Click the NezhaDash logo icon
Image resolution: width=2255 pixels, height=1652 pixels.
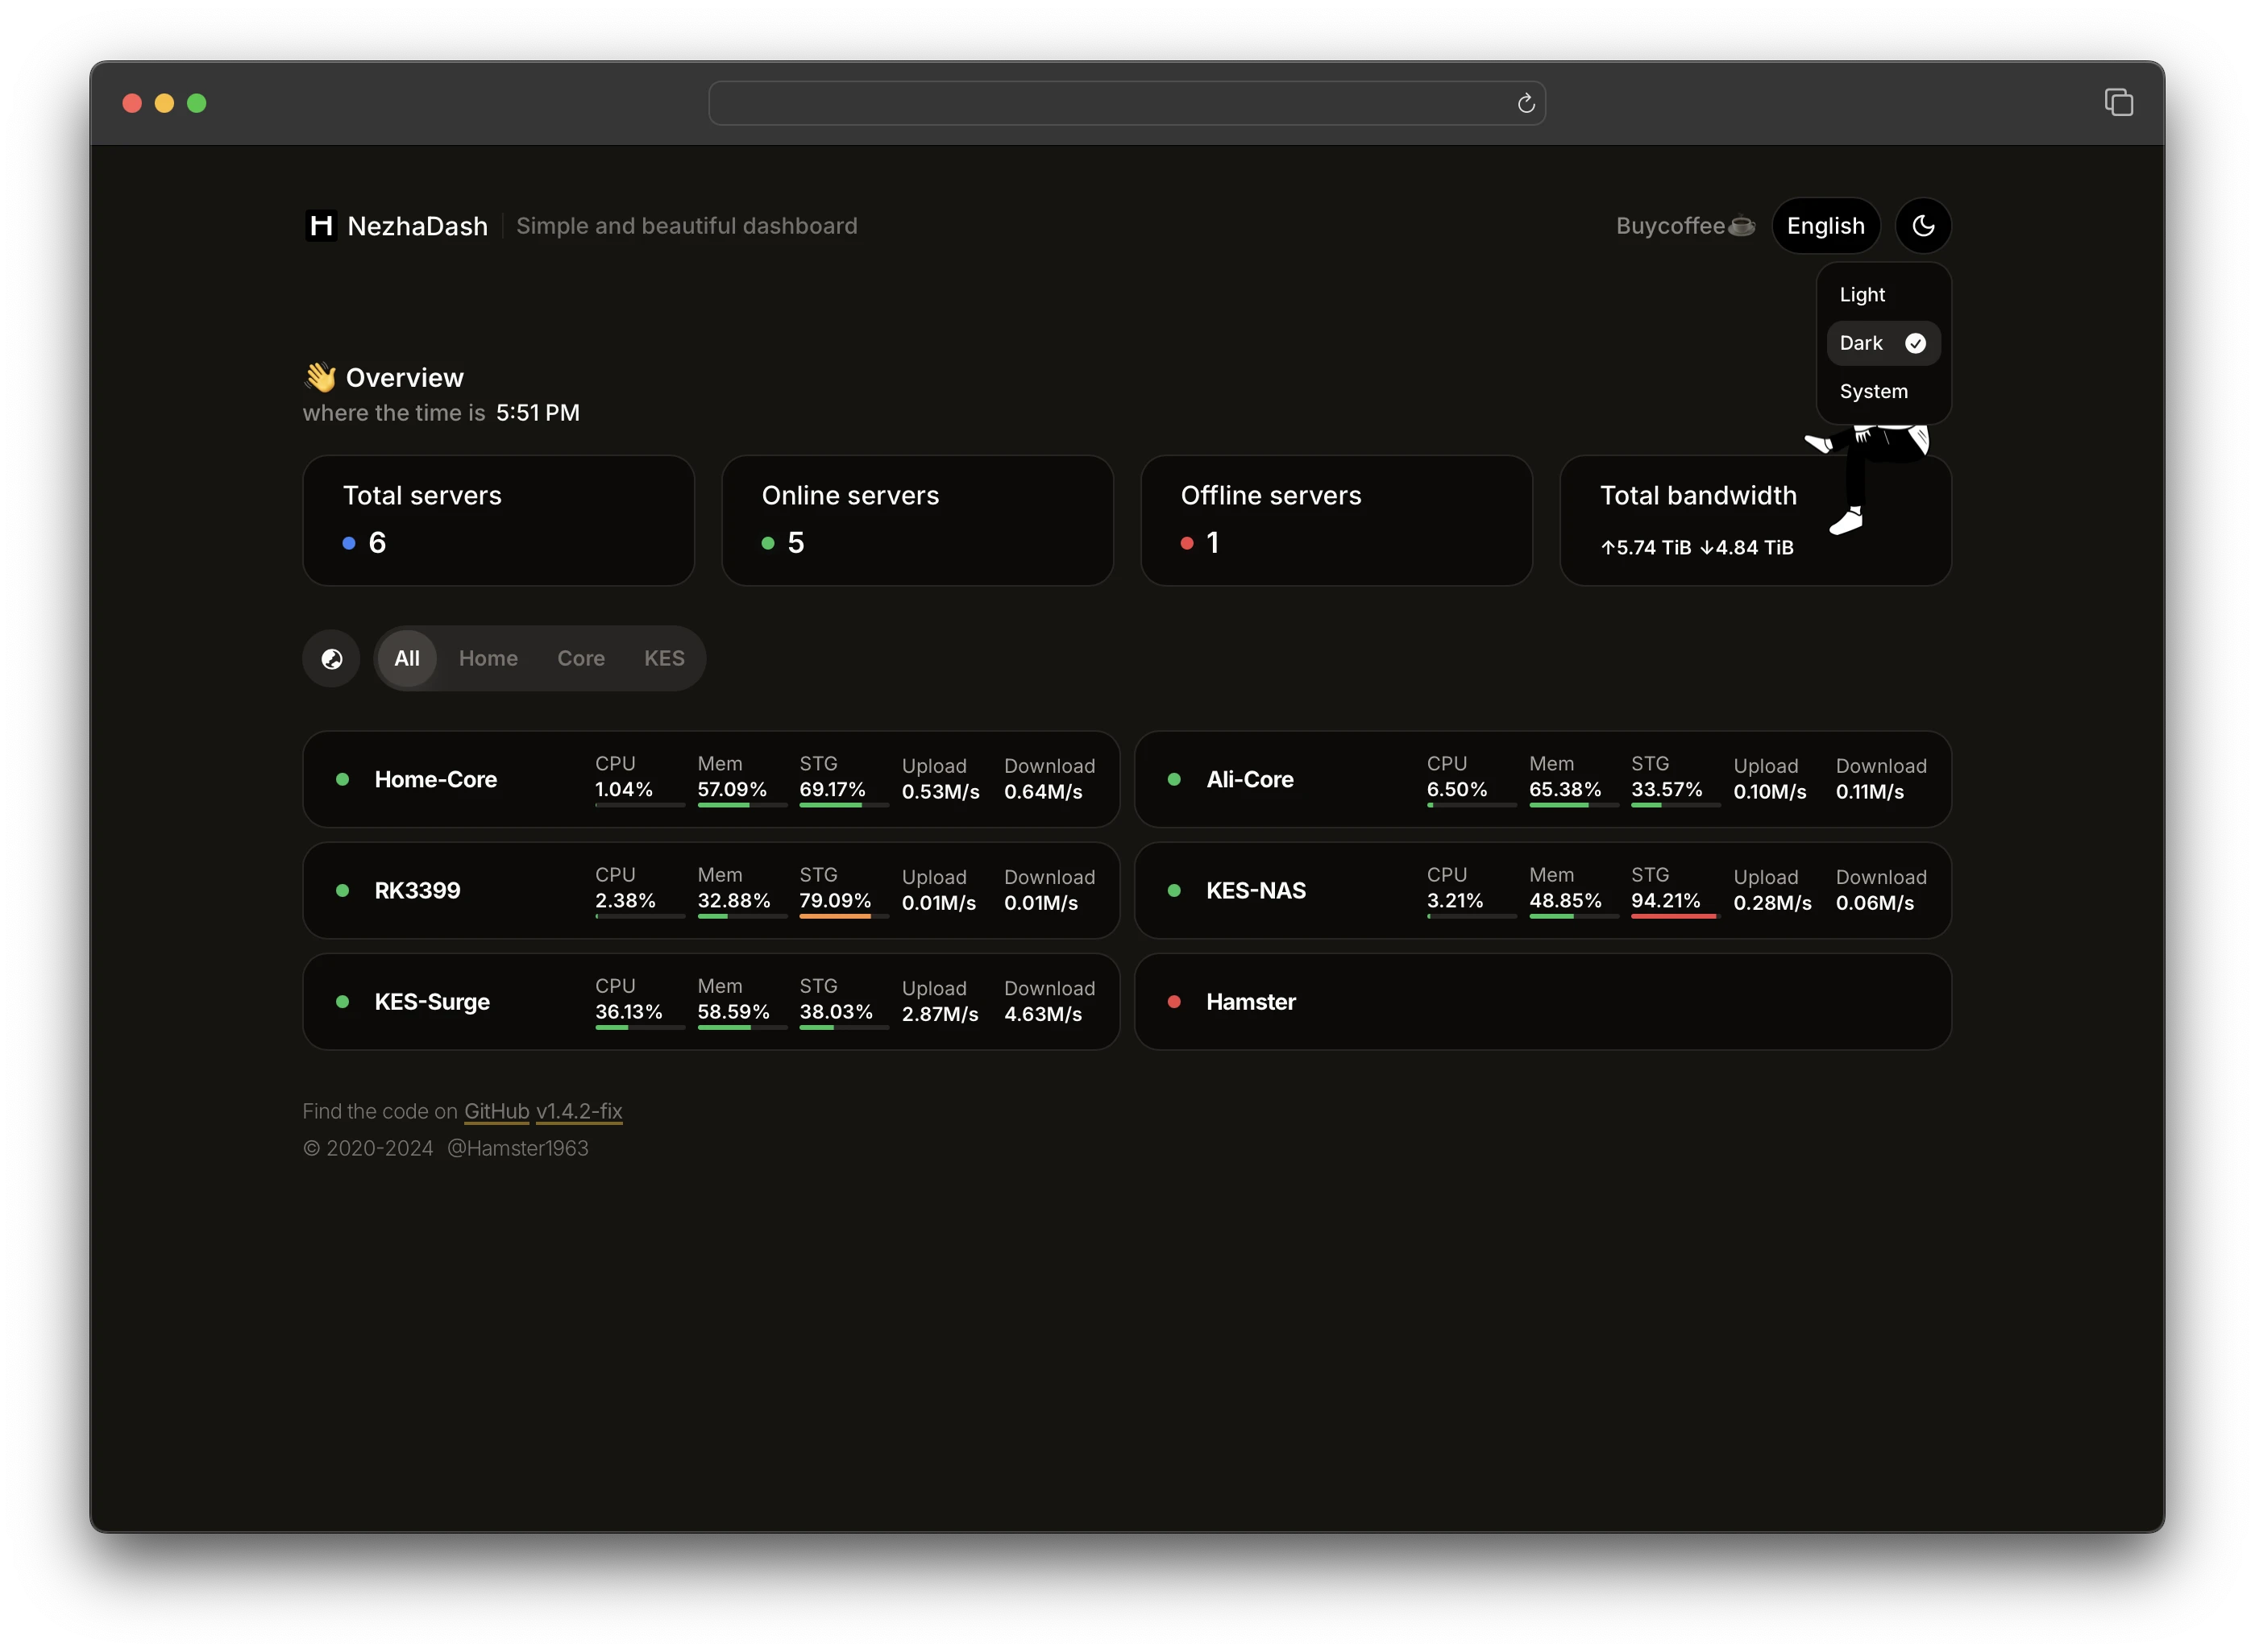pos(321,226)
